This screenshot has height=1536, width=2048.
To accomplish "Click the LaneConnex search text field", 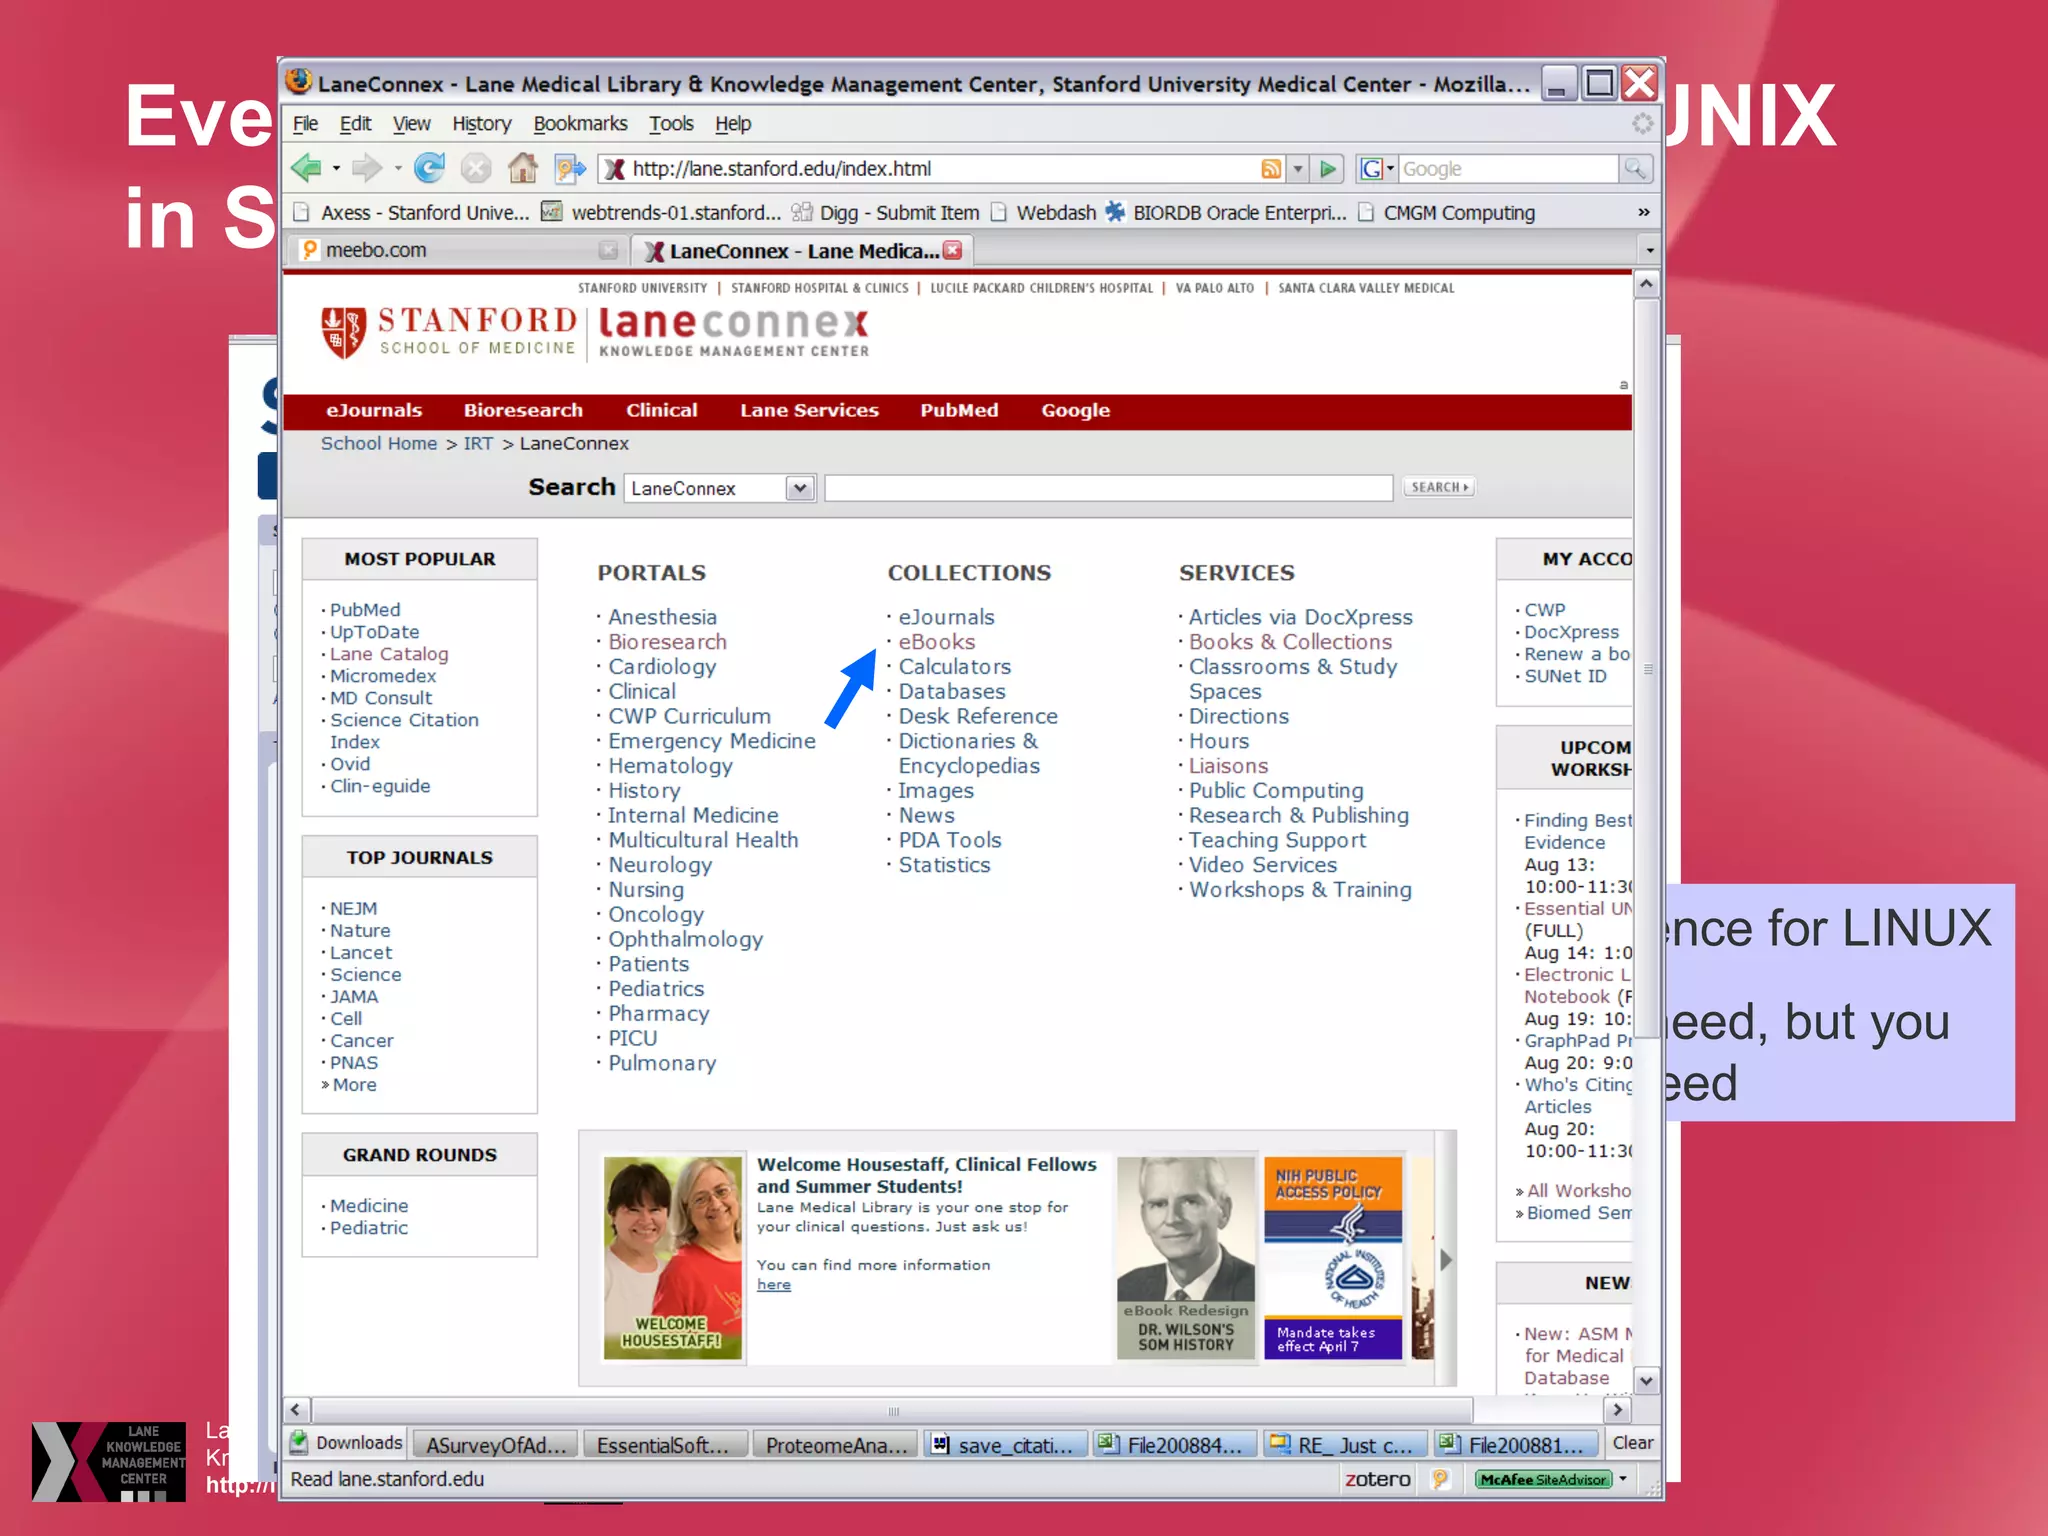I will point(1108,488).
